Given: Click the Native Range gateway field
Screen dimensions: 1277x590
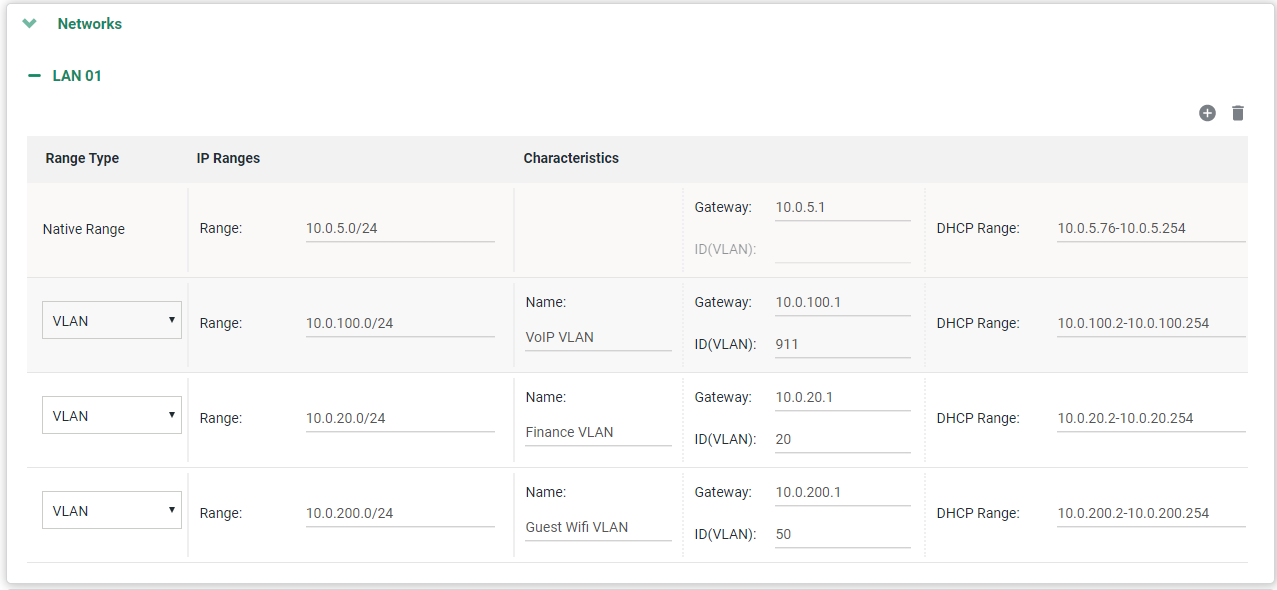Looking at the screenshot, I should pos(842,208).
